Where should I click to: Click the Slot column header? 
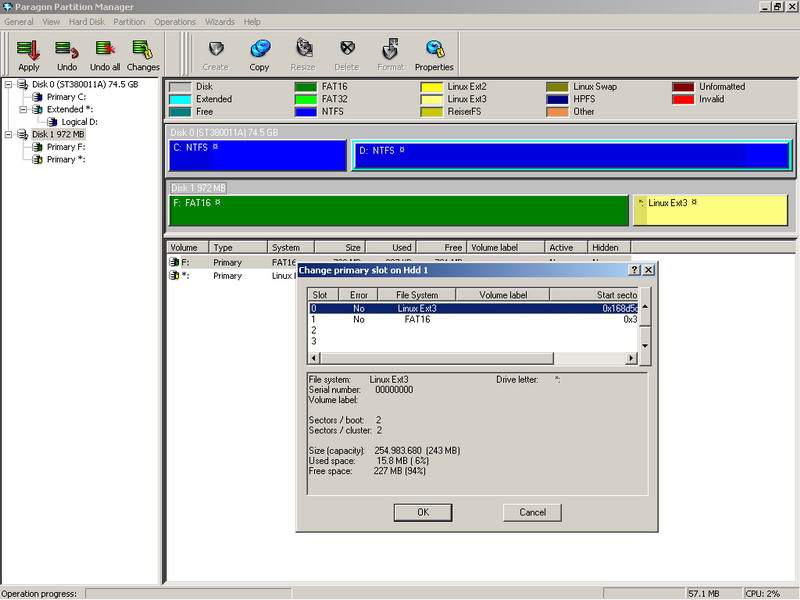323,295
